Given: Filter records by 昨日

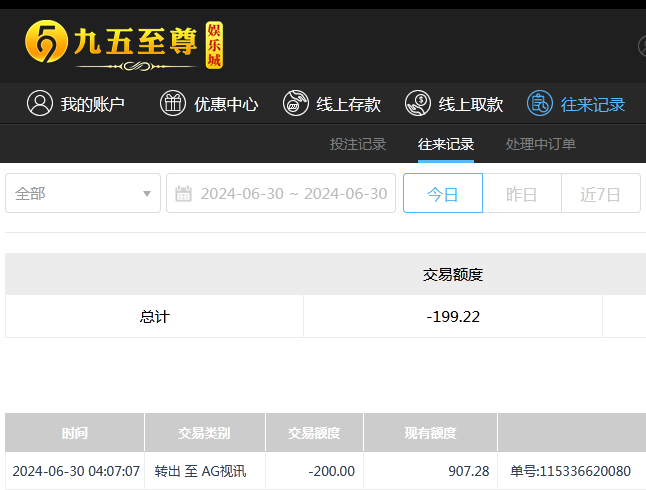Looking at the screenshot, I should (x=522, y=193).
